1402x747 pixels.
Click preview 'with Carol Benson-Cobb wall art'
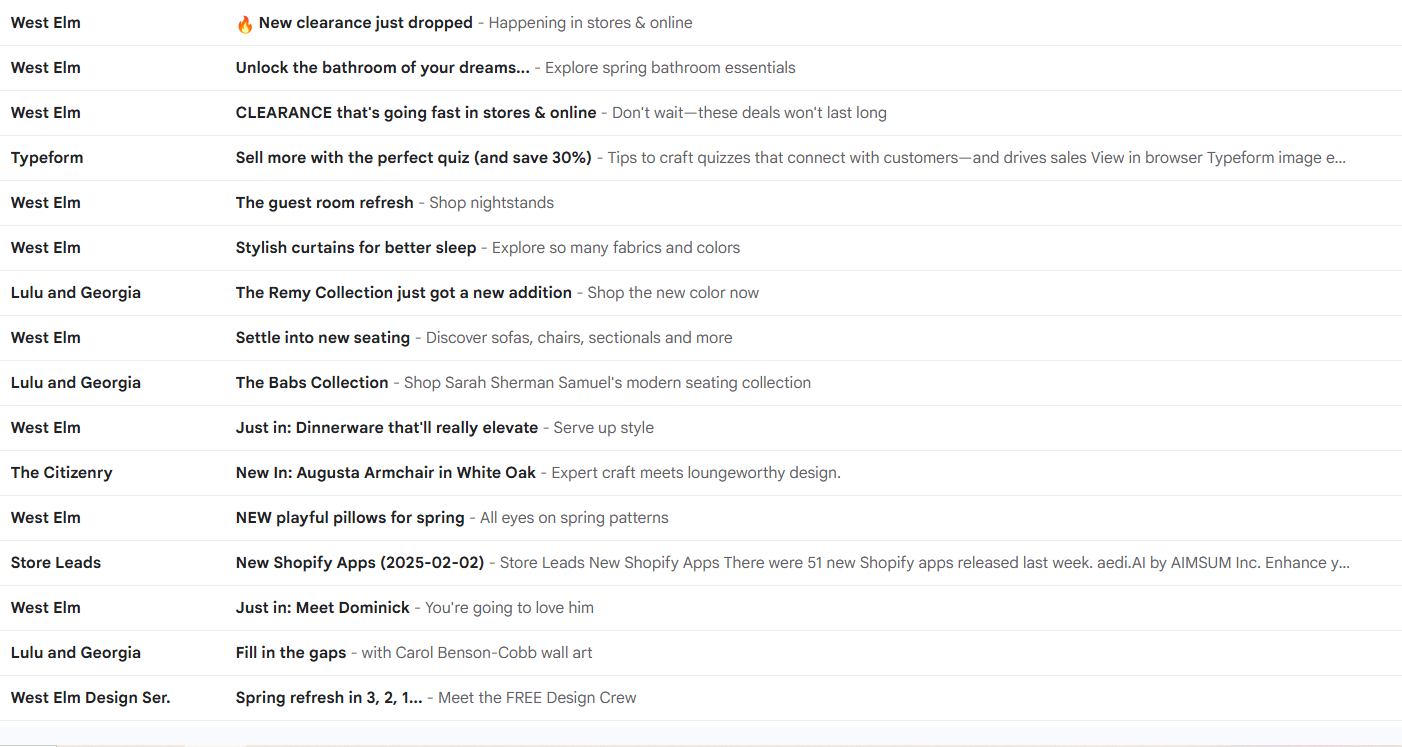point(477,653)
